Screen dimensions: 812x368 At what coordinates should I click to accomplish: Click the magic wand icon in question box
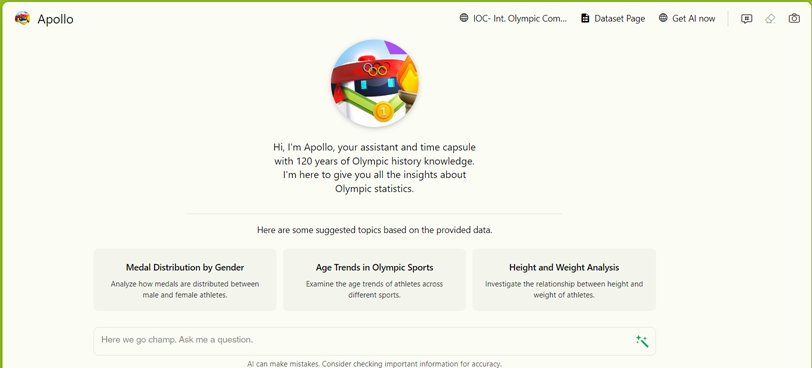[642, 341]
